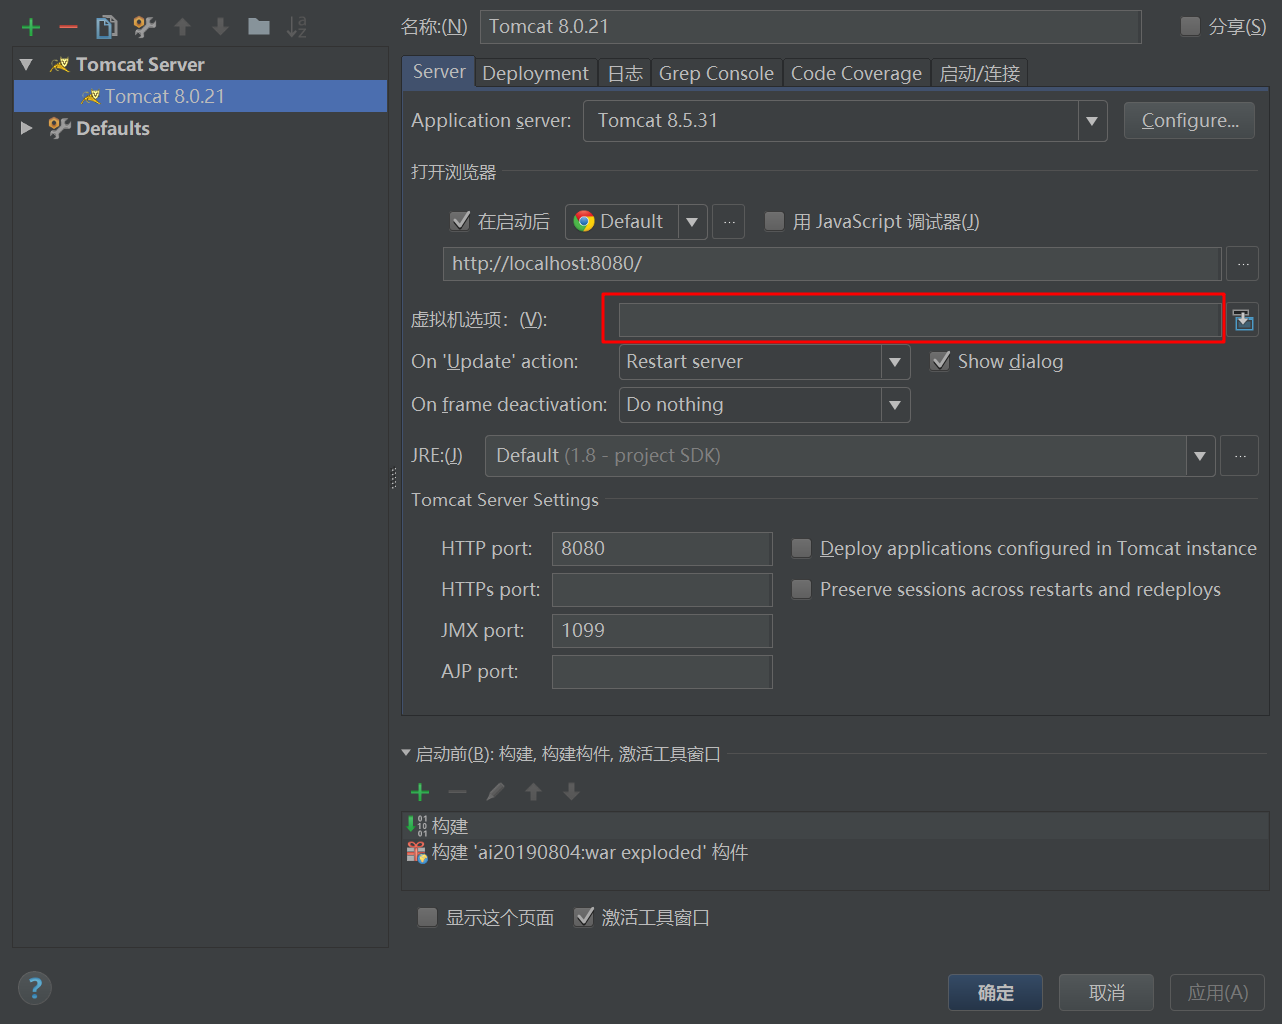Click the HTTP port field 8080

click(662, 549)
